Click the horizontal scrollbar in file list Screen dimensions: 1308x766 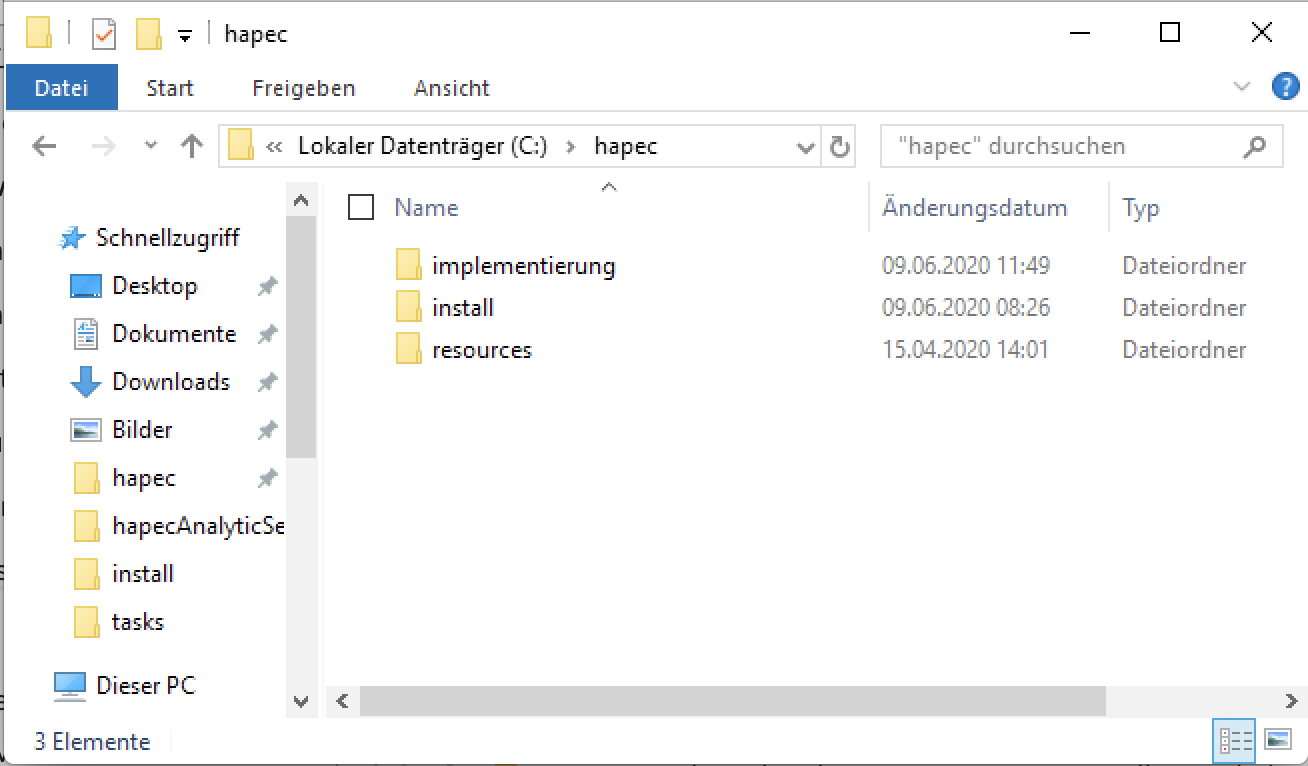[732, 701]
